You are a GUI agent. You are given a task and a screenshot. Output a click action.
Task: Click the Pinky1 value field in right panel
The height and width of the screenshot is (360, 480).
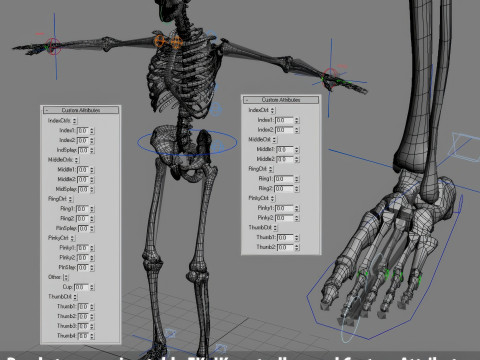tap(284, 208)
